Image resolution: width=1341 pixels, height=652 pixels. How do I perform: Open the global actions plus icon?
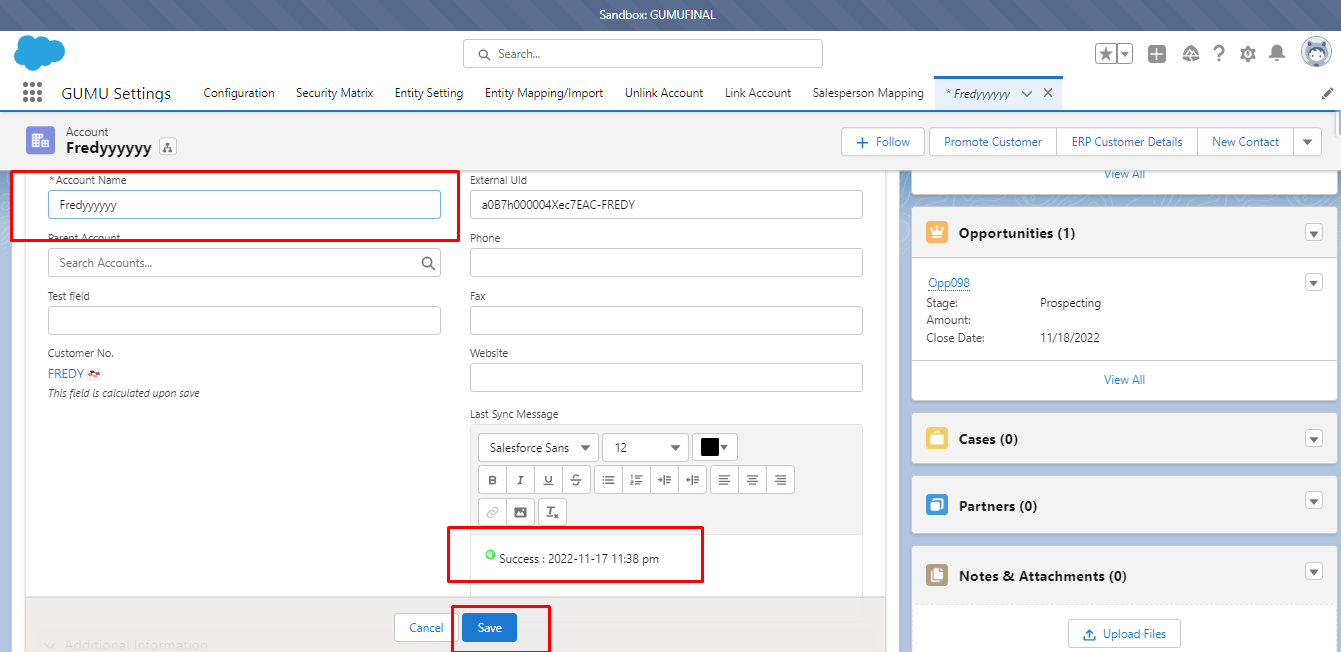click(x=1157, y=54)
